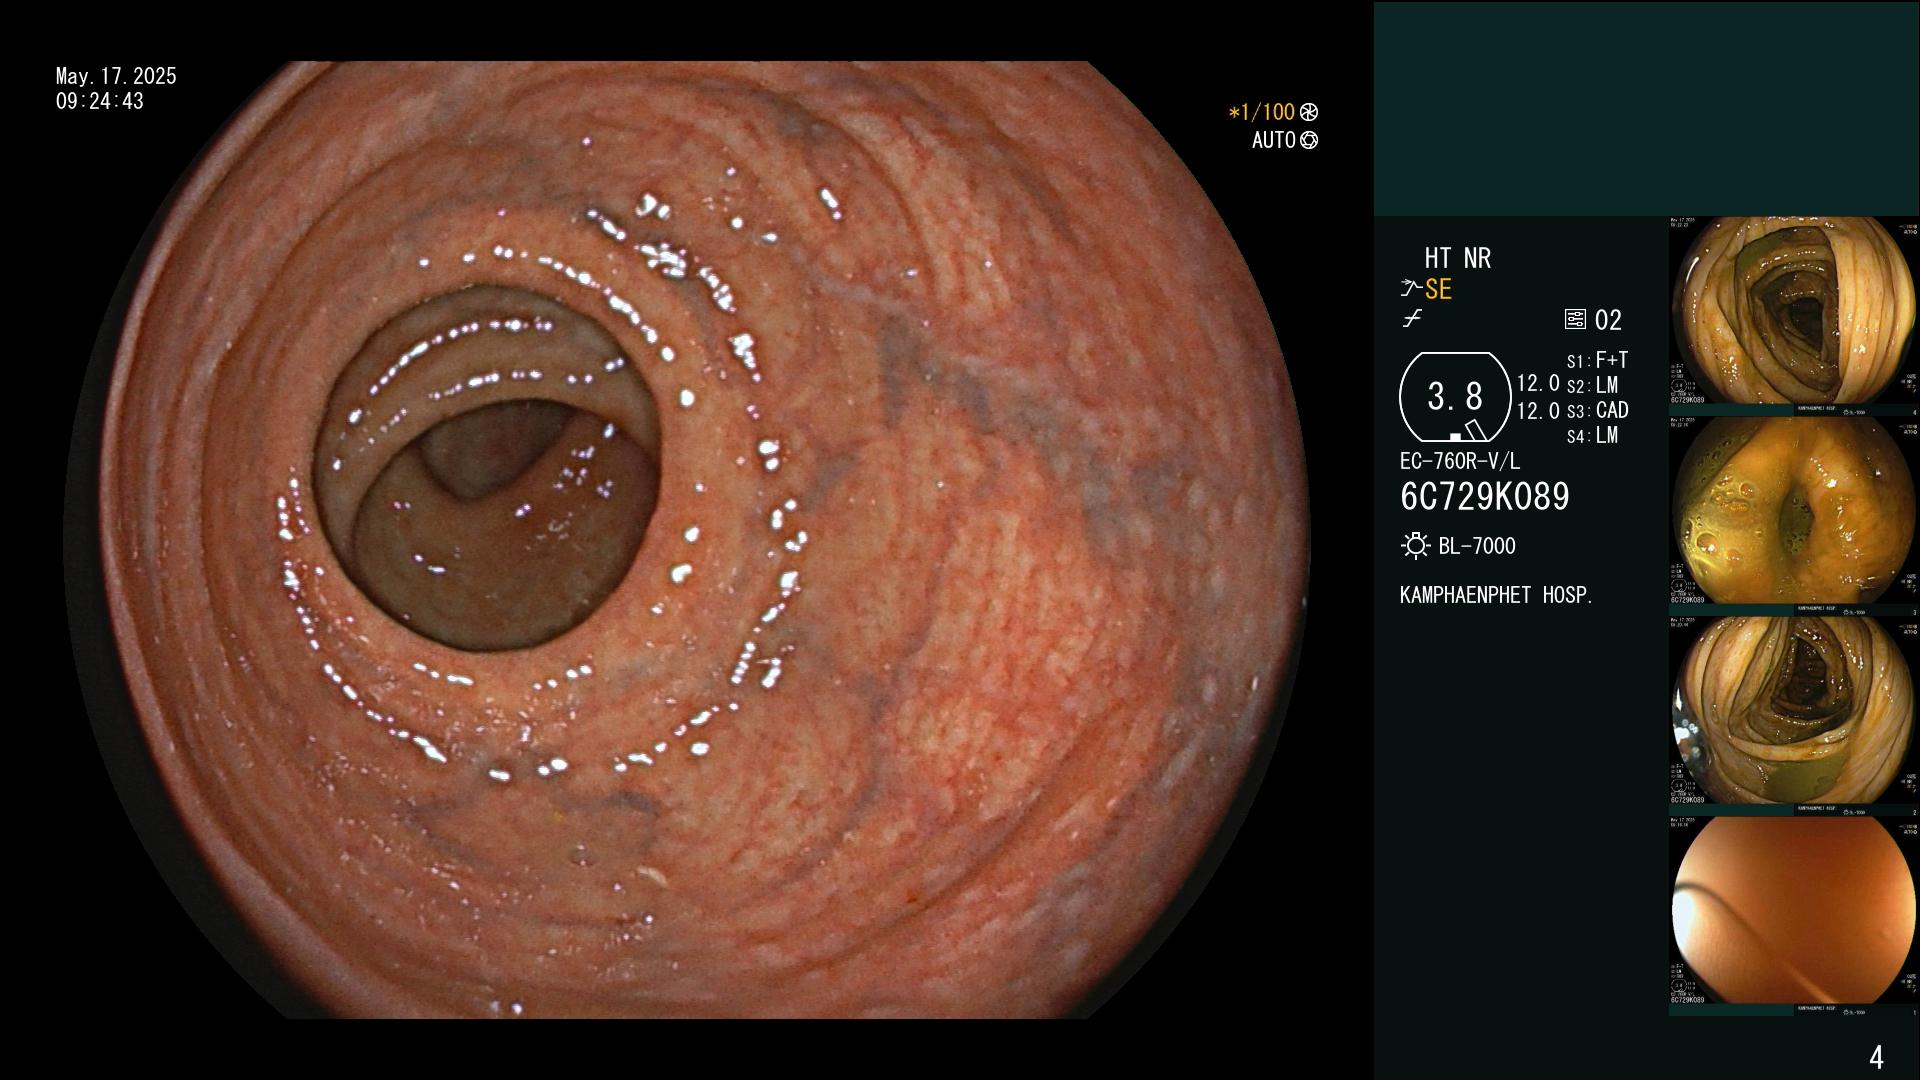This screenshot has width=1920, height=1080.
Task: Click the structure enhancement SE icon
Action: tap(1411, 289)
